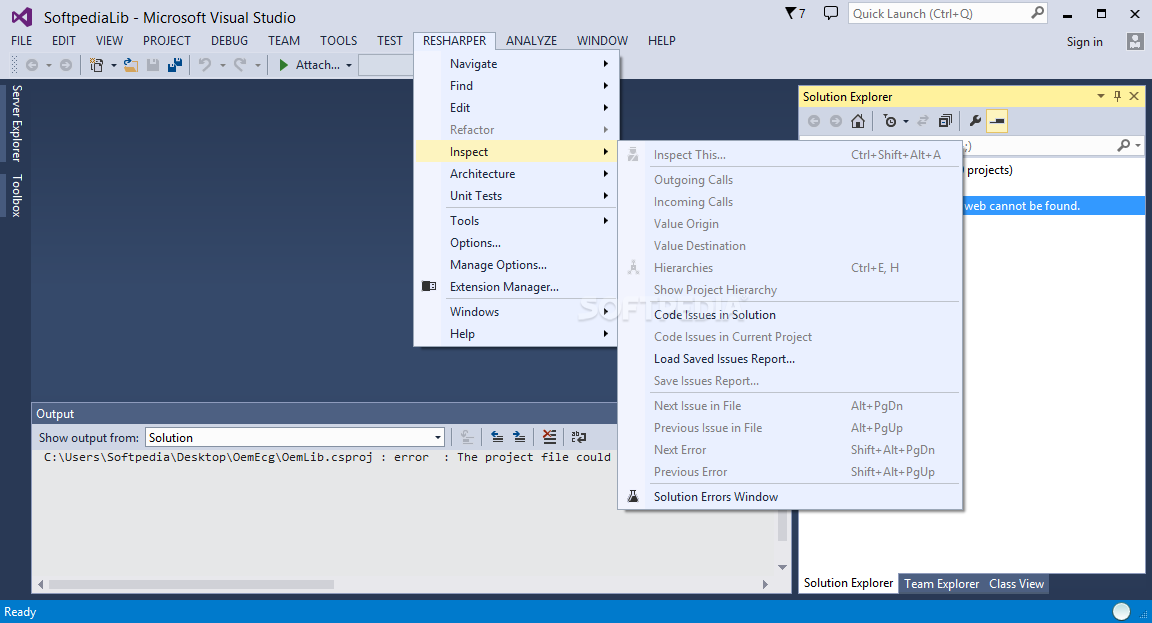1152x623 pixels.
Task: Open the ANALYZE menu
Action: click(x=531, y=41)
